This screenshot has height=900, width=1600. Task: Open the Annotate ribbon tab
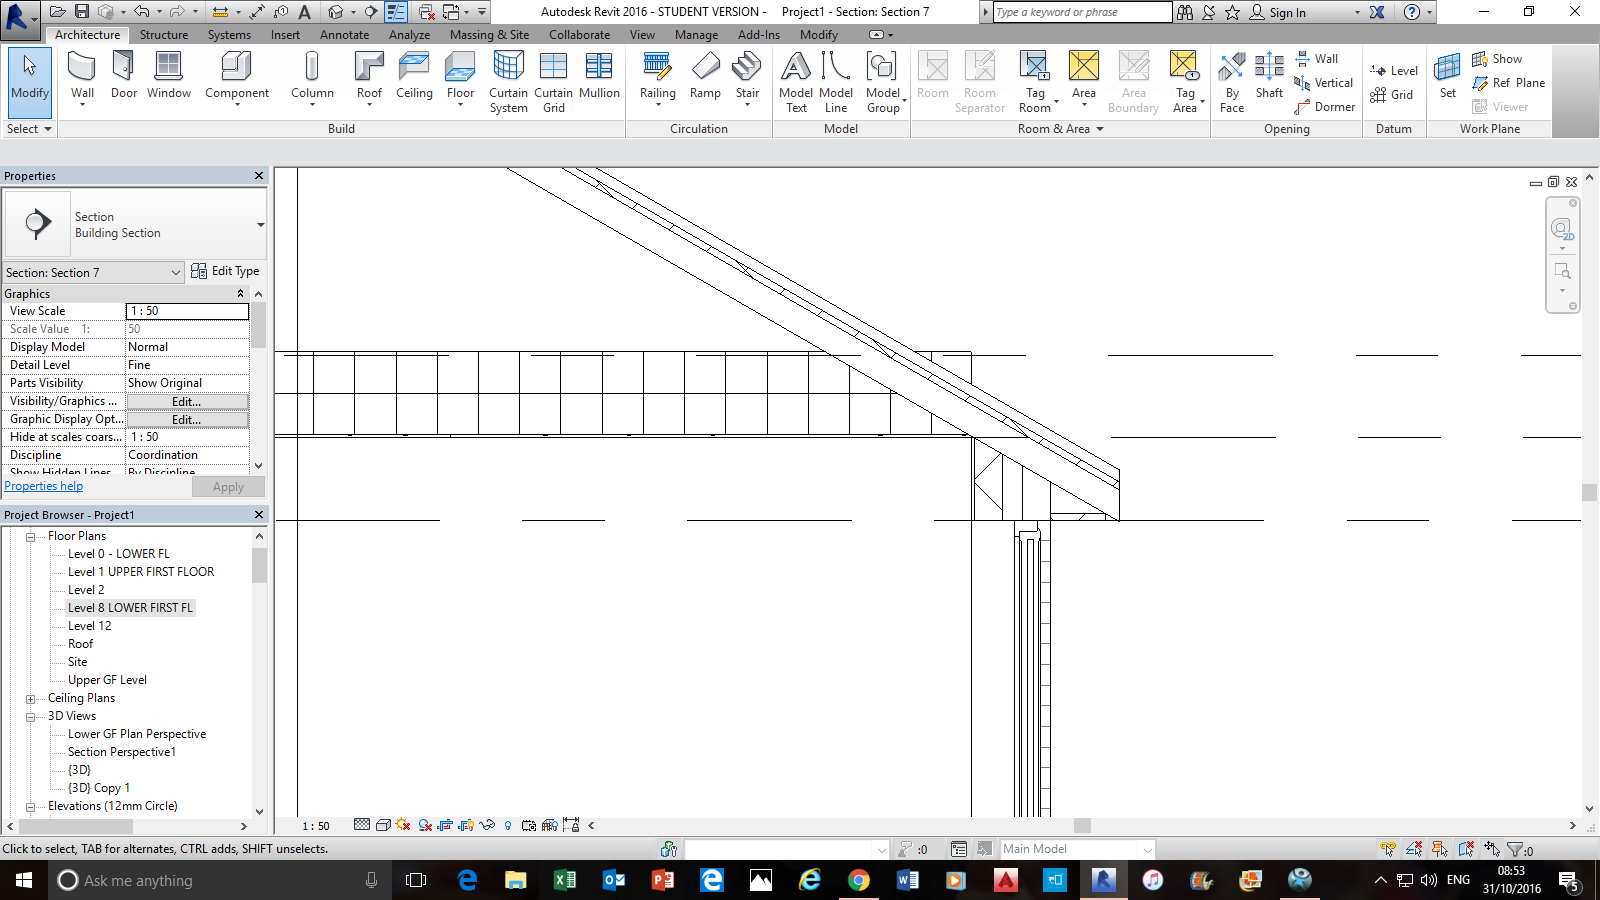[344, 35]
